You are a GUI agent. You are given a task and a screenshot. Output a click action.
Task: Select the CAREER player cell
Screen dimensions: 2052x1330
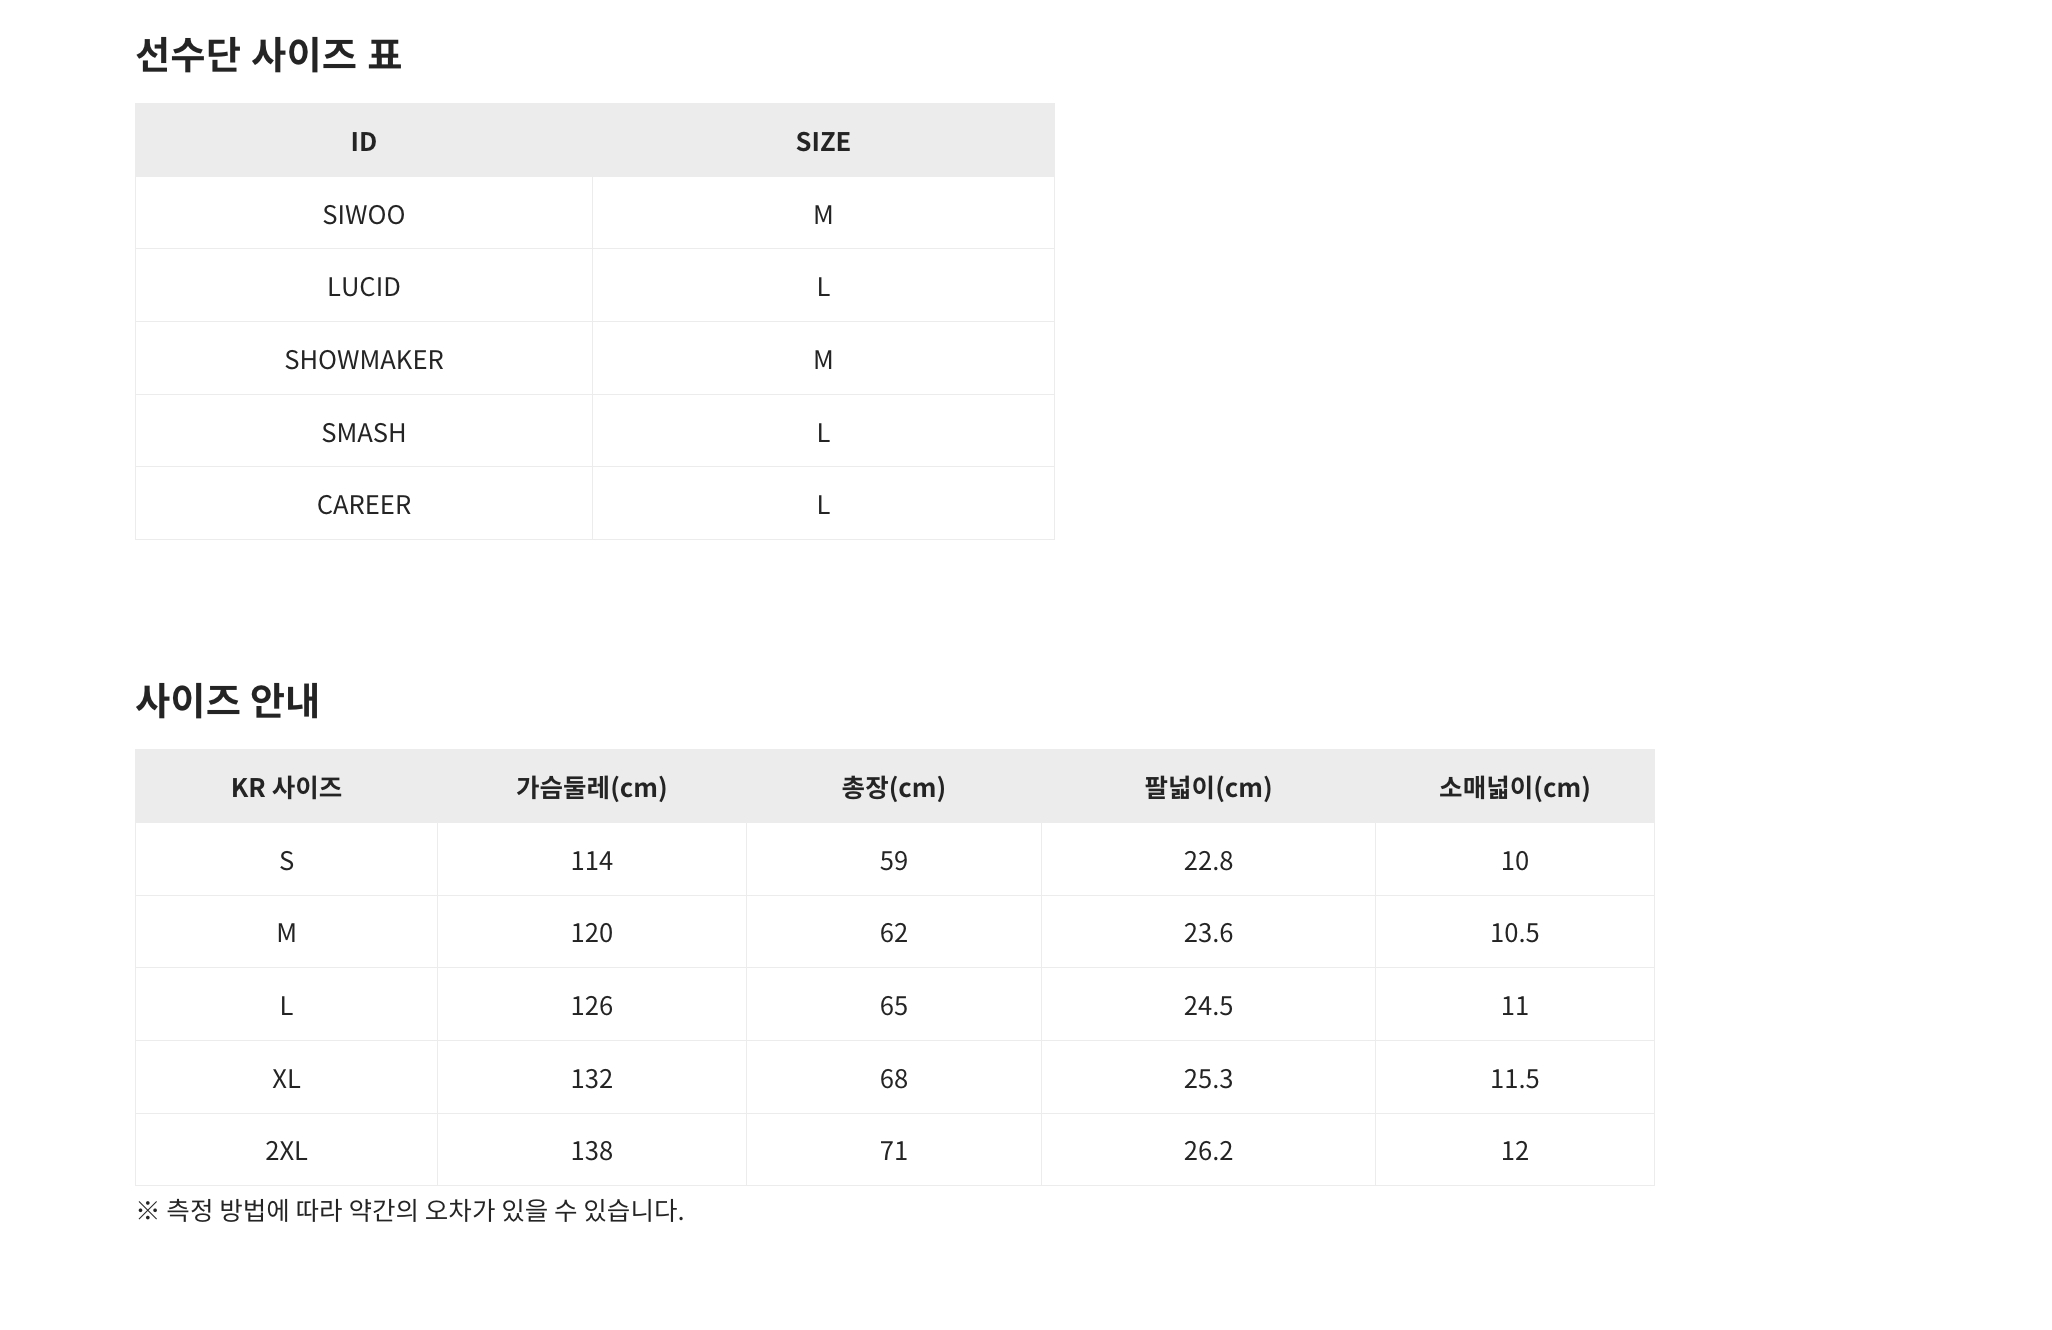[363, 504]
